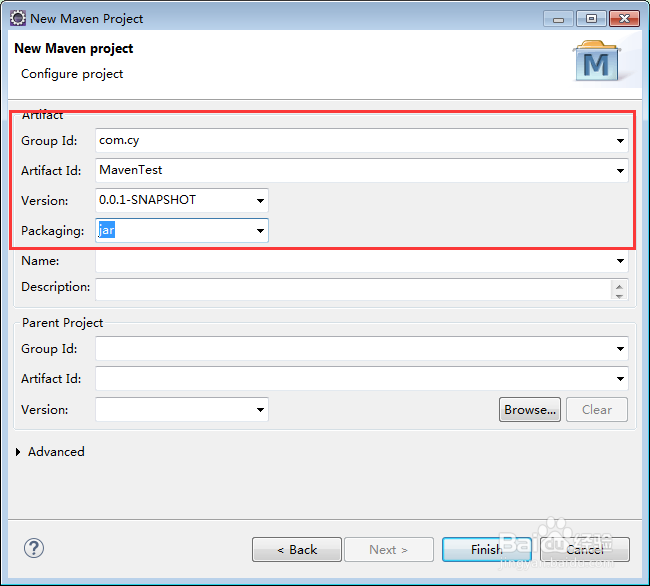Open the Parent Project Version dropdown arrow
Screen dimensions: 650x586
pyautogui.click(x=260, y=410)
